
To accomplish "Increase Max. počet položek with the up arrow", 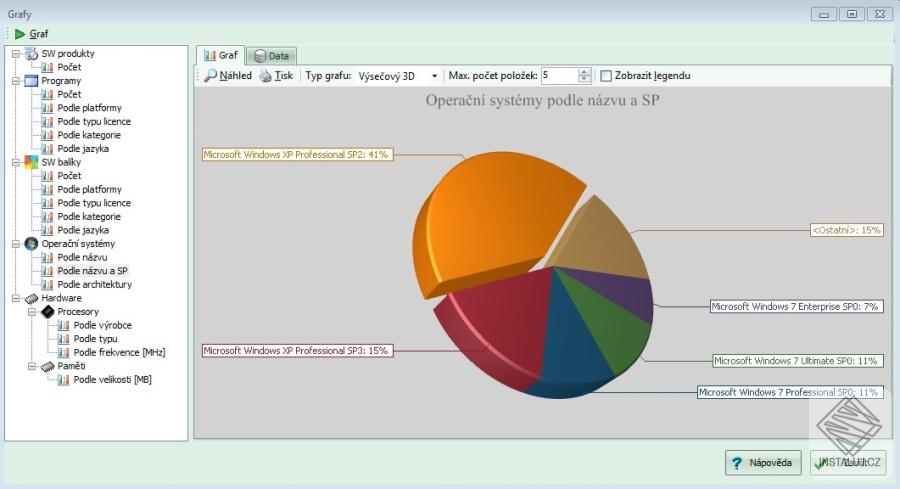I will click(x=584, y=72).
